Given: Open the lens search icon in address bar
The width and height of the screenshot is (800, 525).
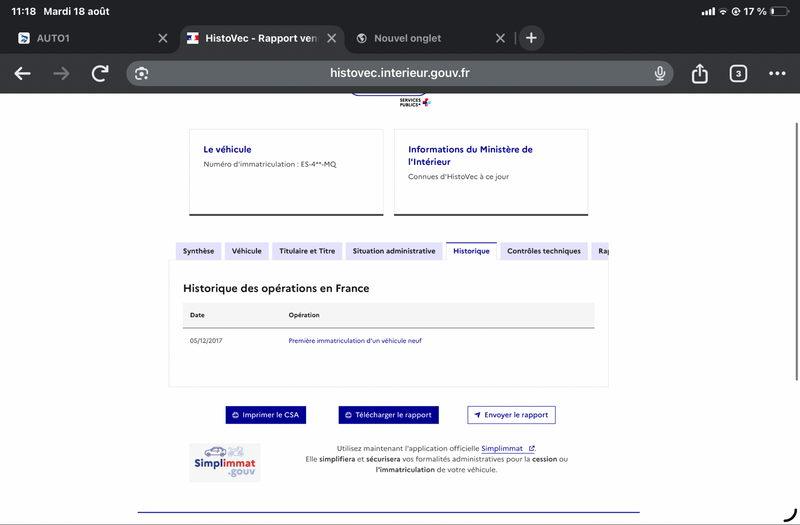Looking at the screenshot, I should pyautogui.click(x=141, y=73).
